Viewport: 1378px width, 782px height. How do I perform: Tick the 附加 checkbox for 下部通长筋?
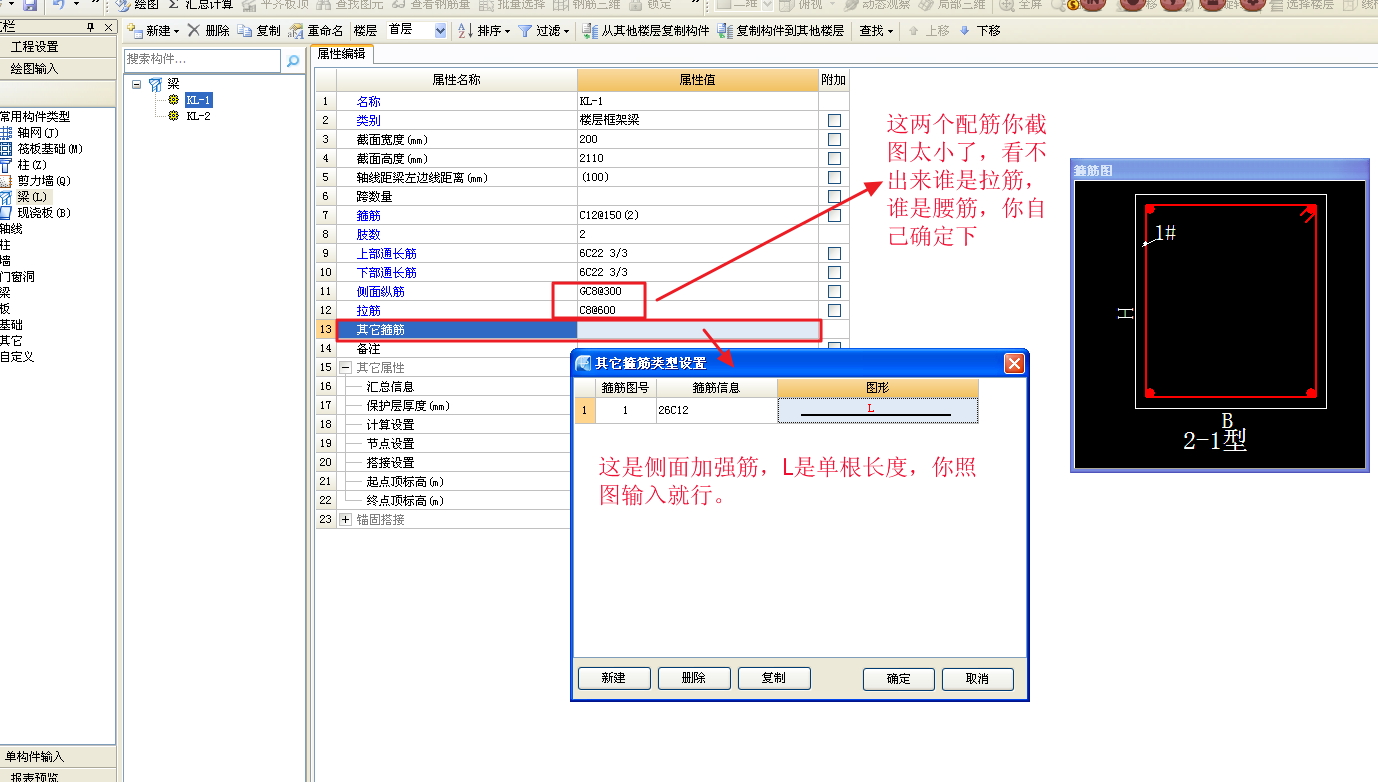coord(834,272)
